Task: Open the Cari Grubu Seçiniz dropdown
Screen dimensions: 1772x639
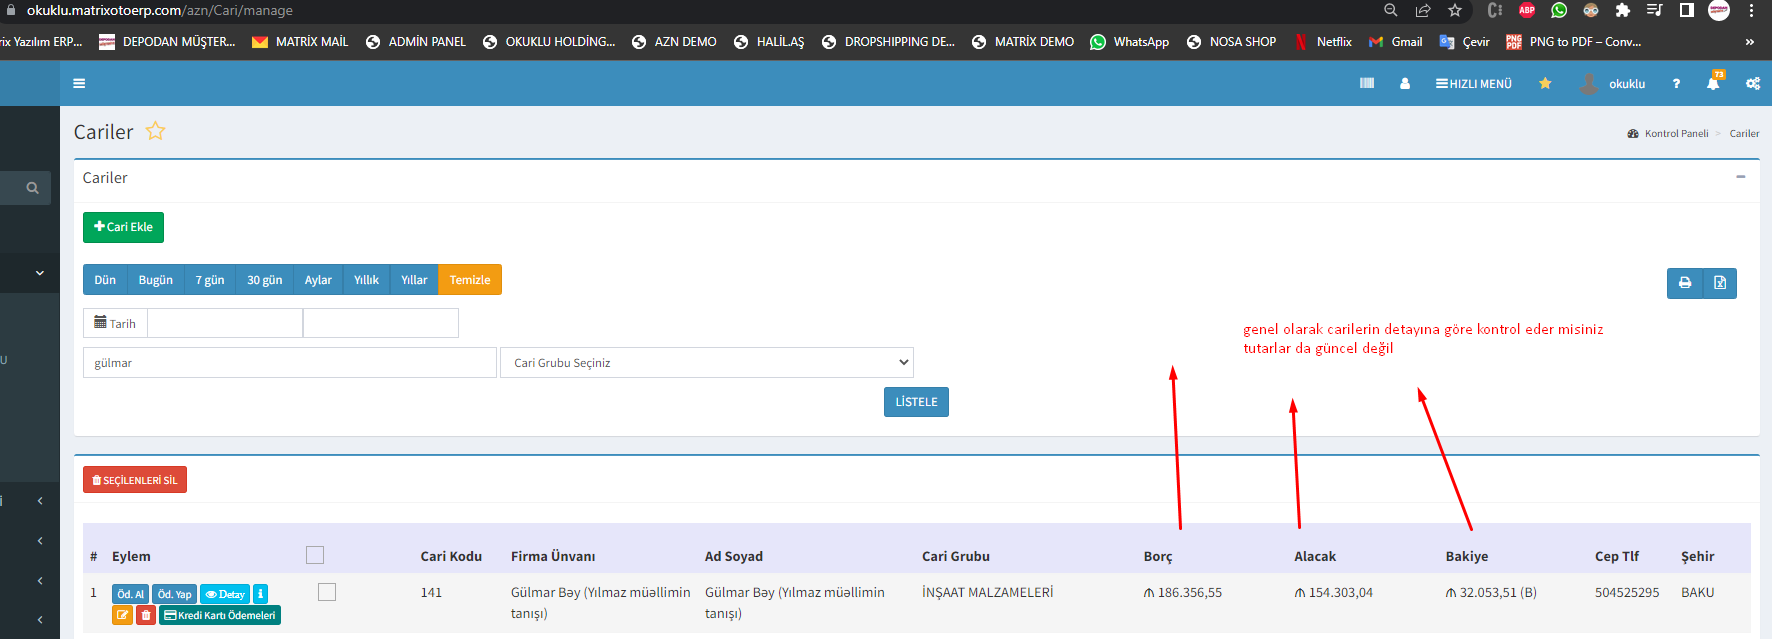Action: (706, 362)
